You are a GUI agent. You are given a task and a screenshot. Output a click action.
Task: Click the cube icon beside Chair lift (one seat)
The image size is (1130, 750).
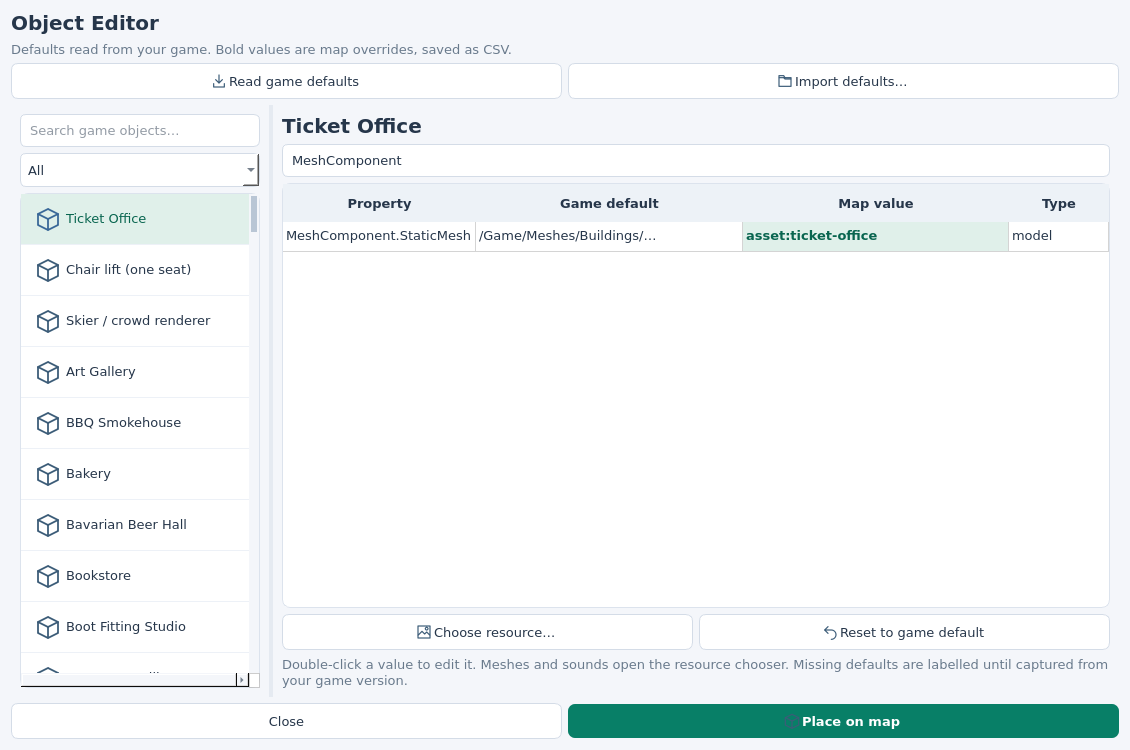[48, 270]
